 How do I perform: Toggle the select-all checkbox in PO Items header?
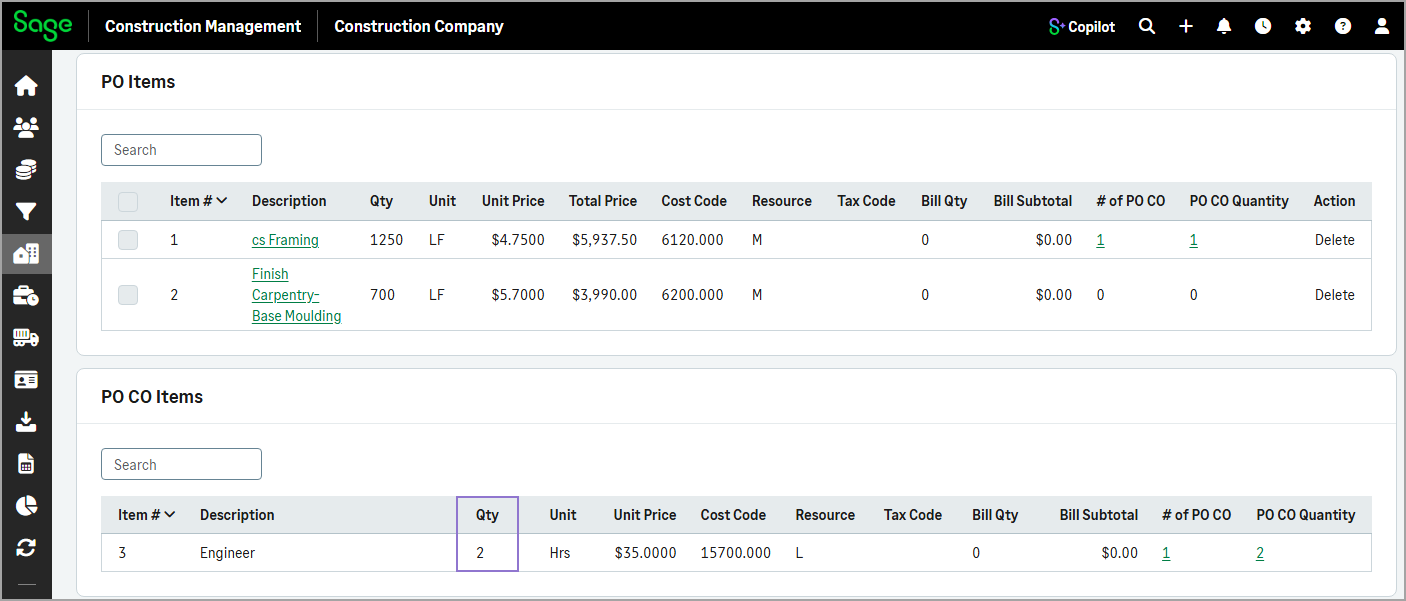128,202
